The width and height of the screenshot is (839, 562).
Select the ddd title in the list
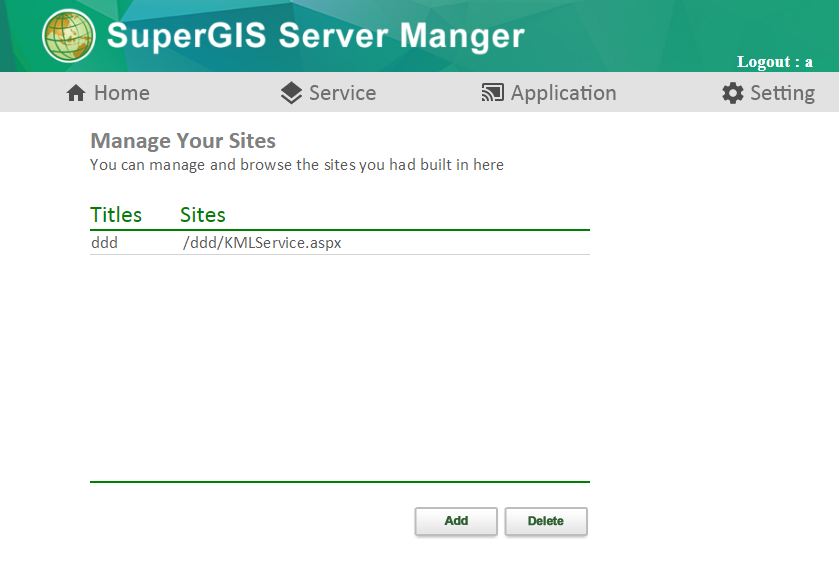[104, 243]
